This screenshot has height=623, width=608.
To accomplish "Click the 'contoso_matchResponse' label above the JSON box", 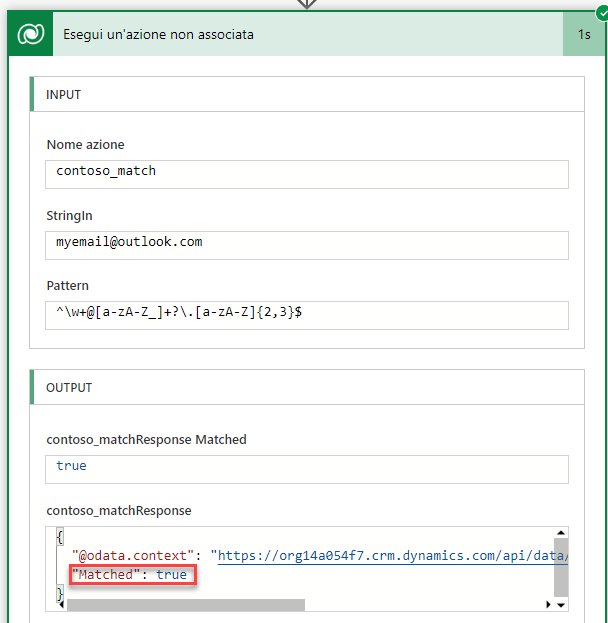I will point(119,510).
